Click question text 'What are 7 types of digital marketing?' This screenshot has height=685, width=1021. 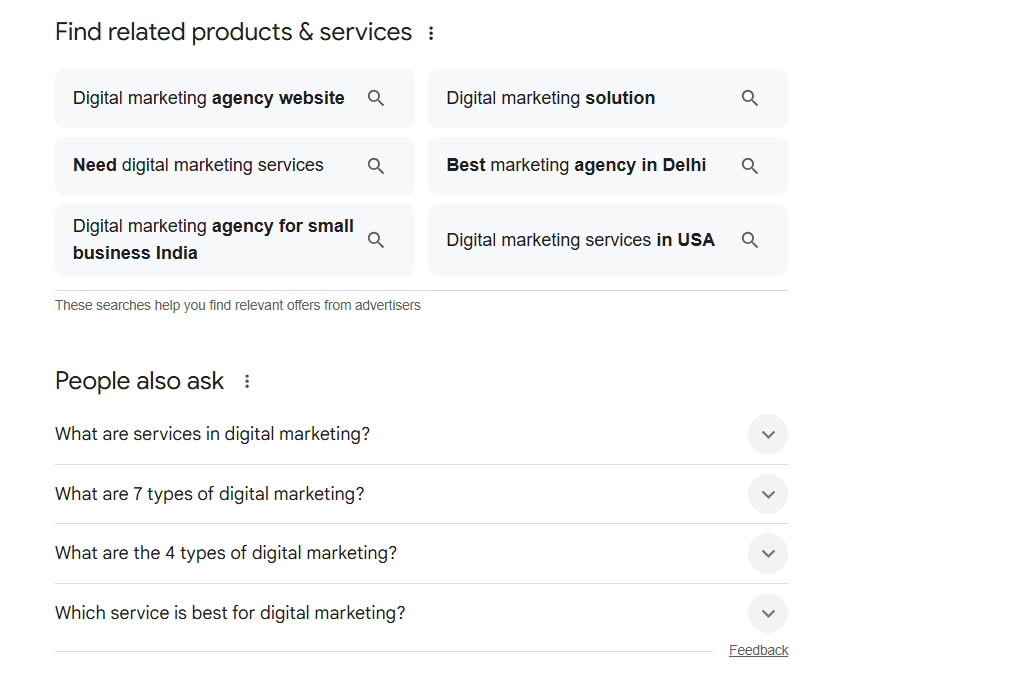[210, 494]
